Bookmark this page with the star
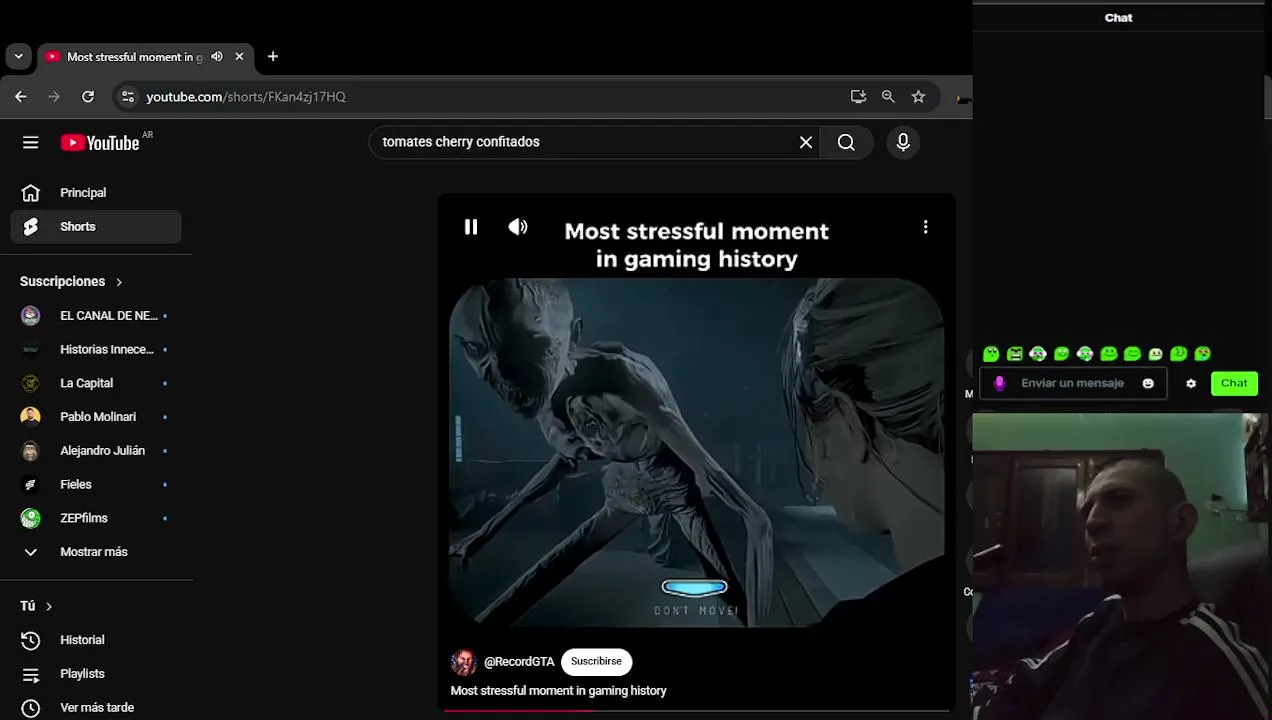Image resolution: width=1272 pixels, height=720 pixels. (x=918, y=97)
